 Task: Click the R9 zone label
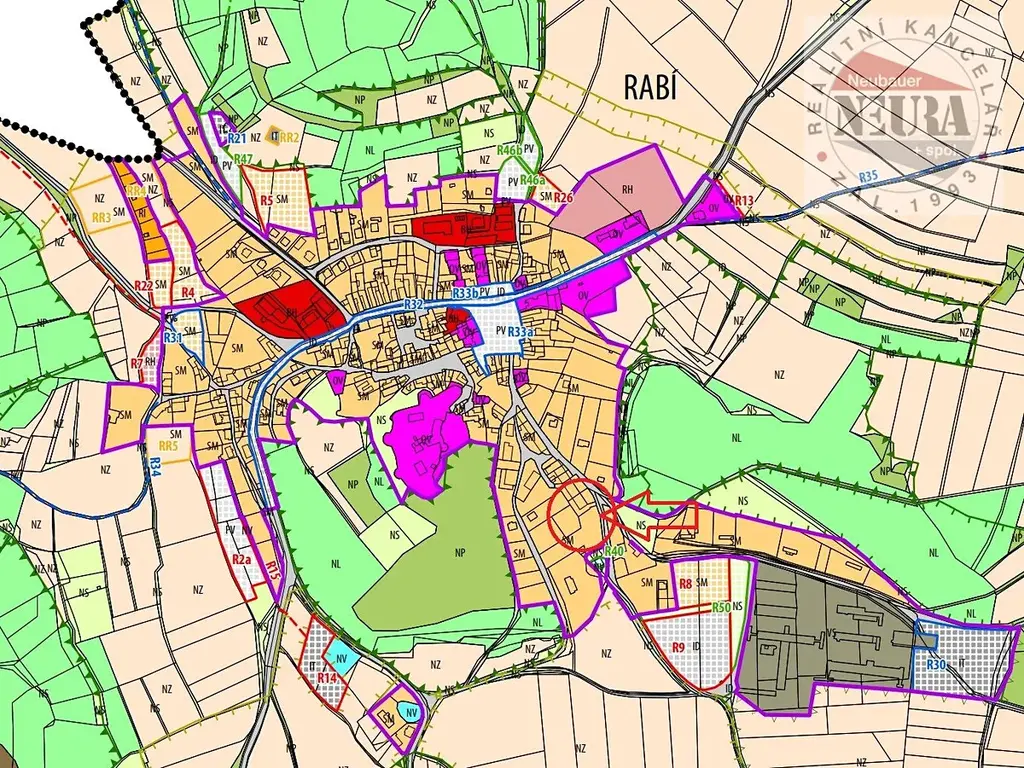tap(678, 647)
